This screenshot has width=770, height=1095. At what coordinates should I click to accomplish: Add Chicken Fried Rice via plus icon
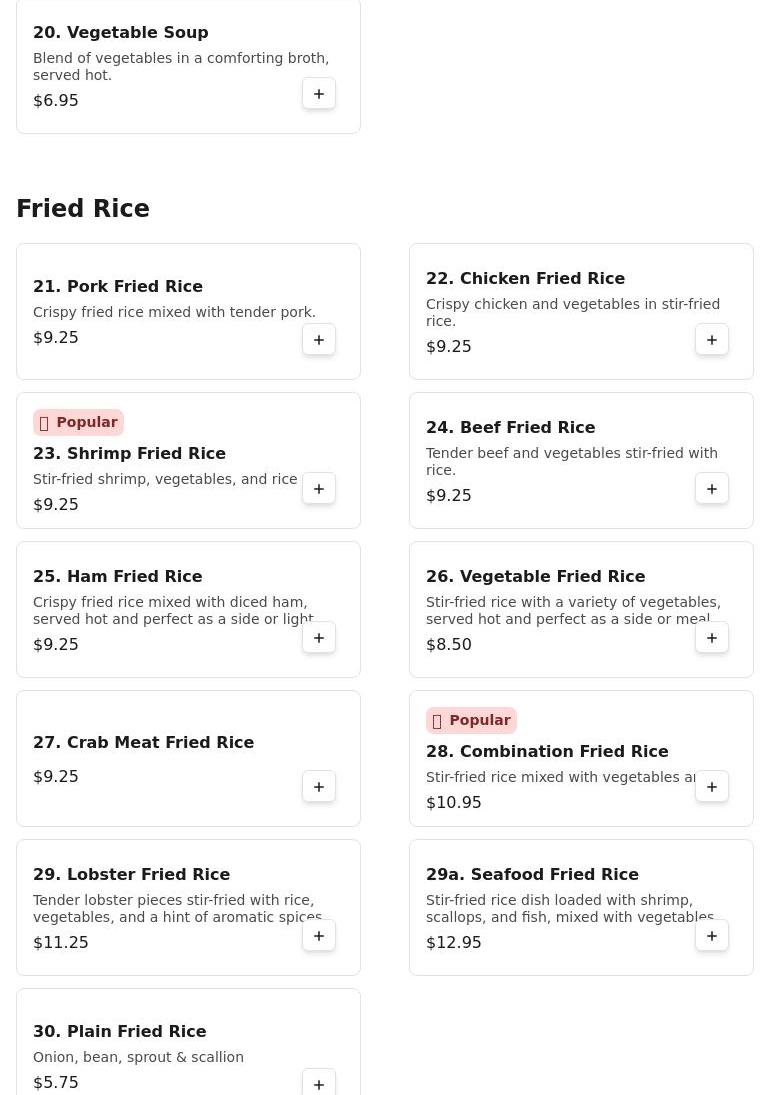pos(711,339)
